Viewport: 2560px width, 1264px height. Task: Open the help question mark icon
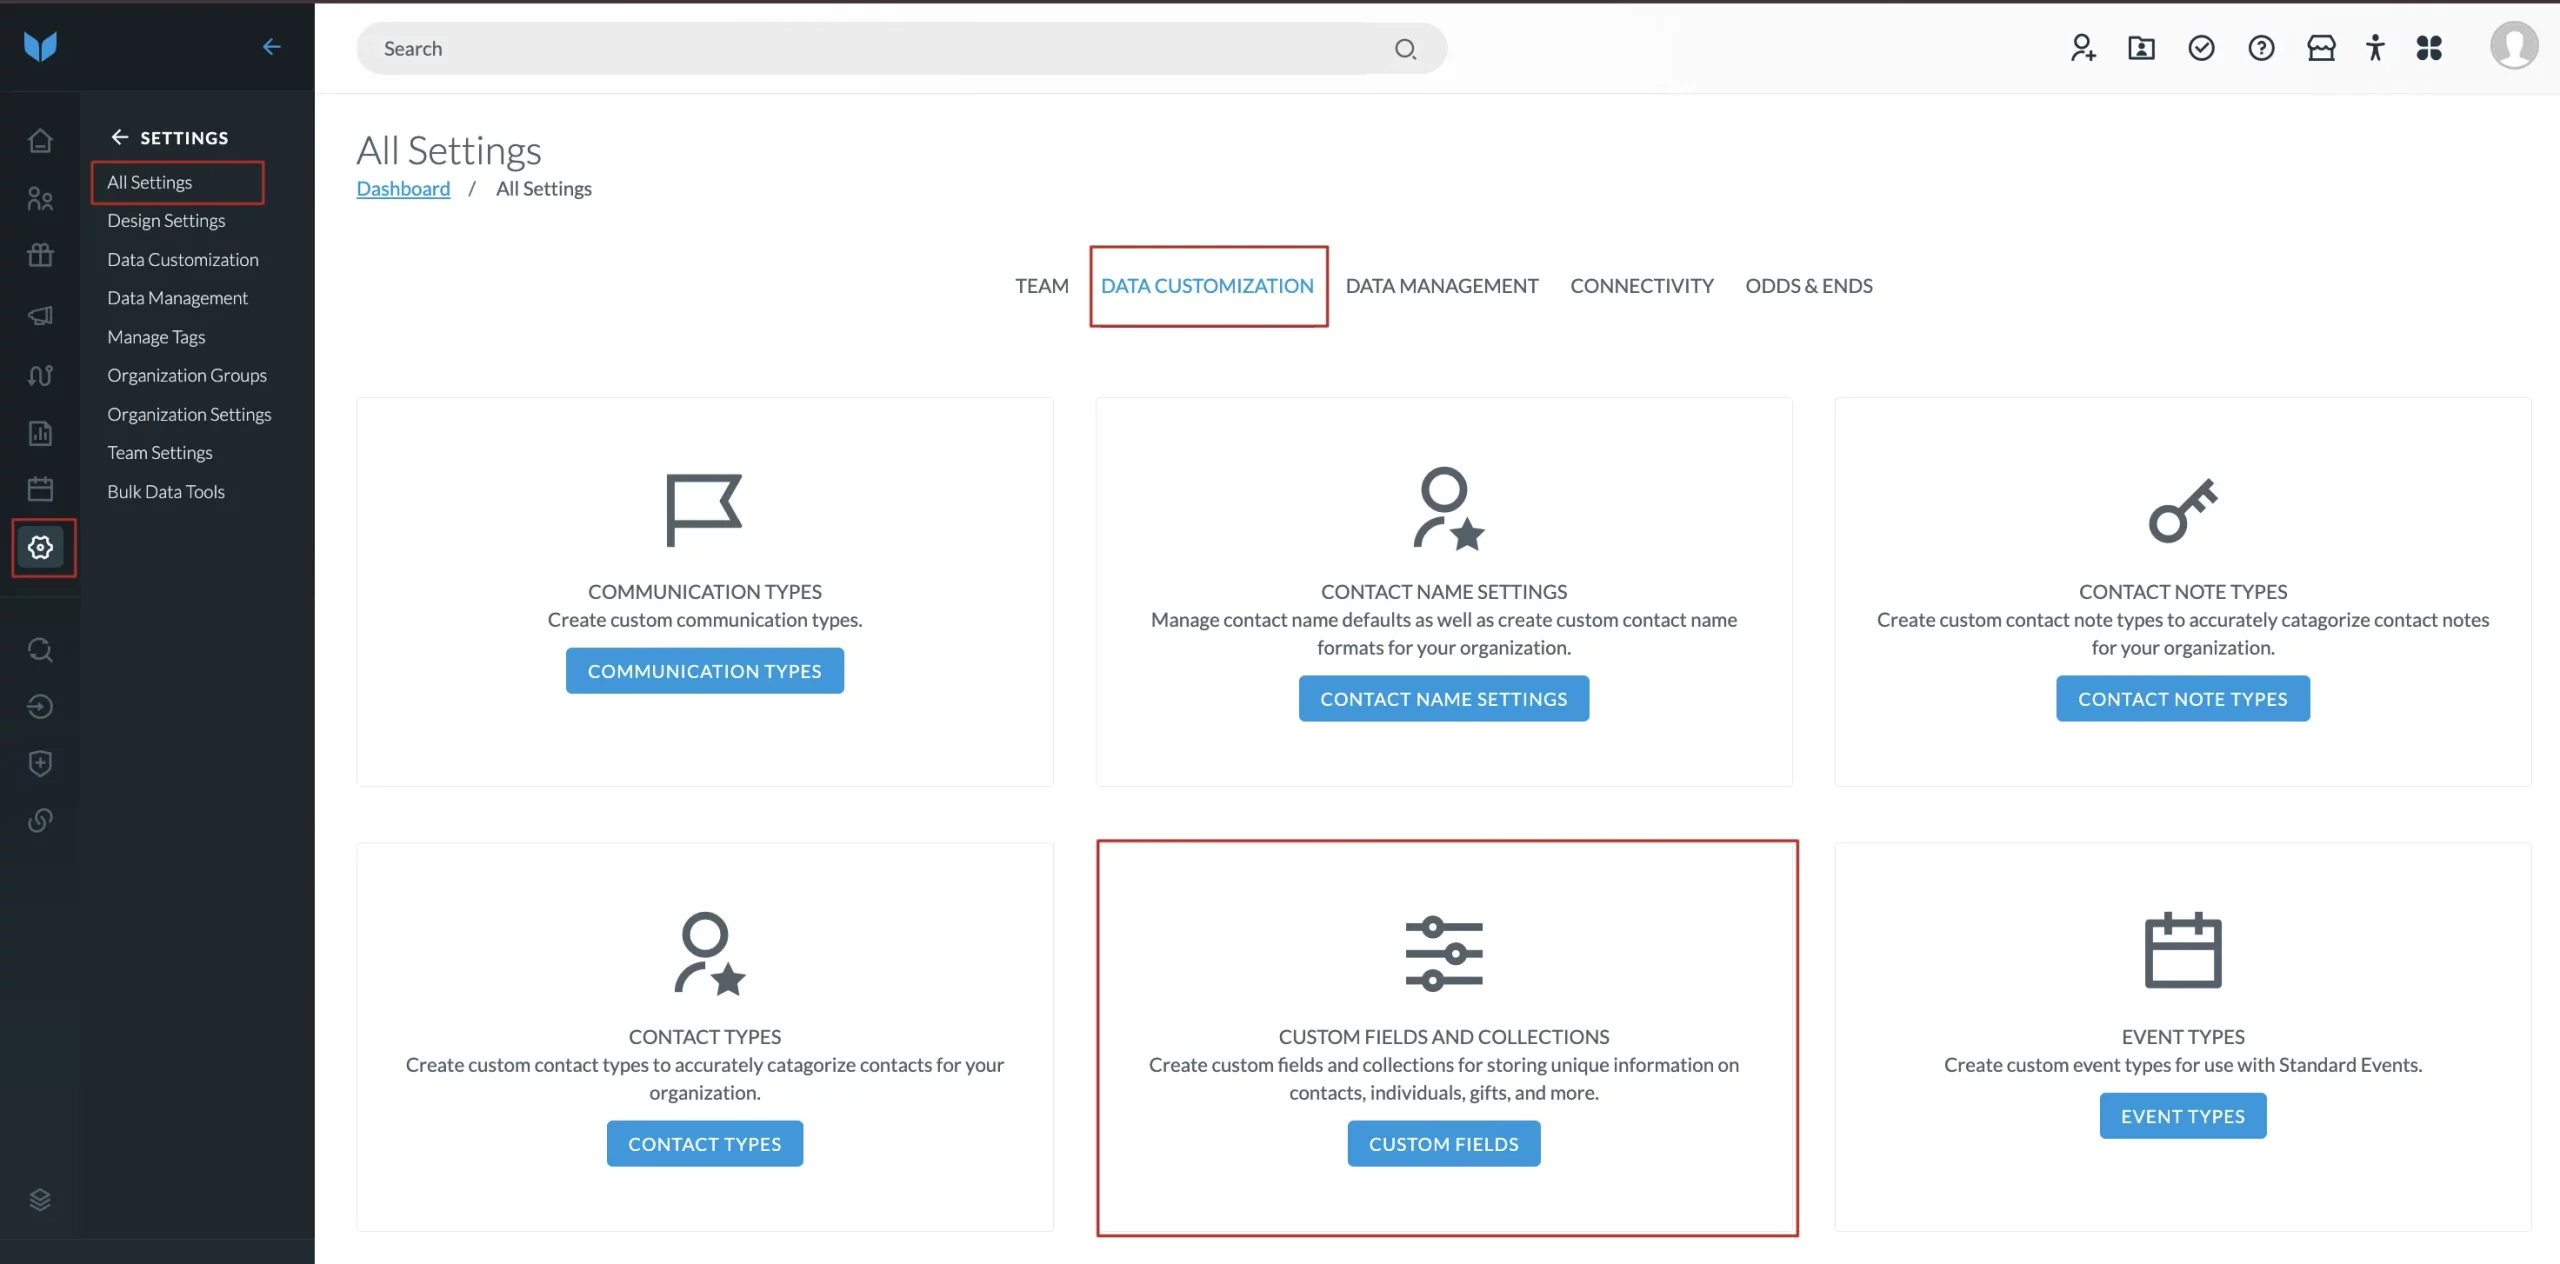pyautogui.click(x=2261, y=48)
